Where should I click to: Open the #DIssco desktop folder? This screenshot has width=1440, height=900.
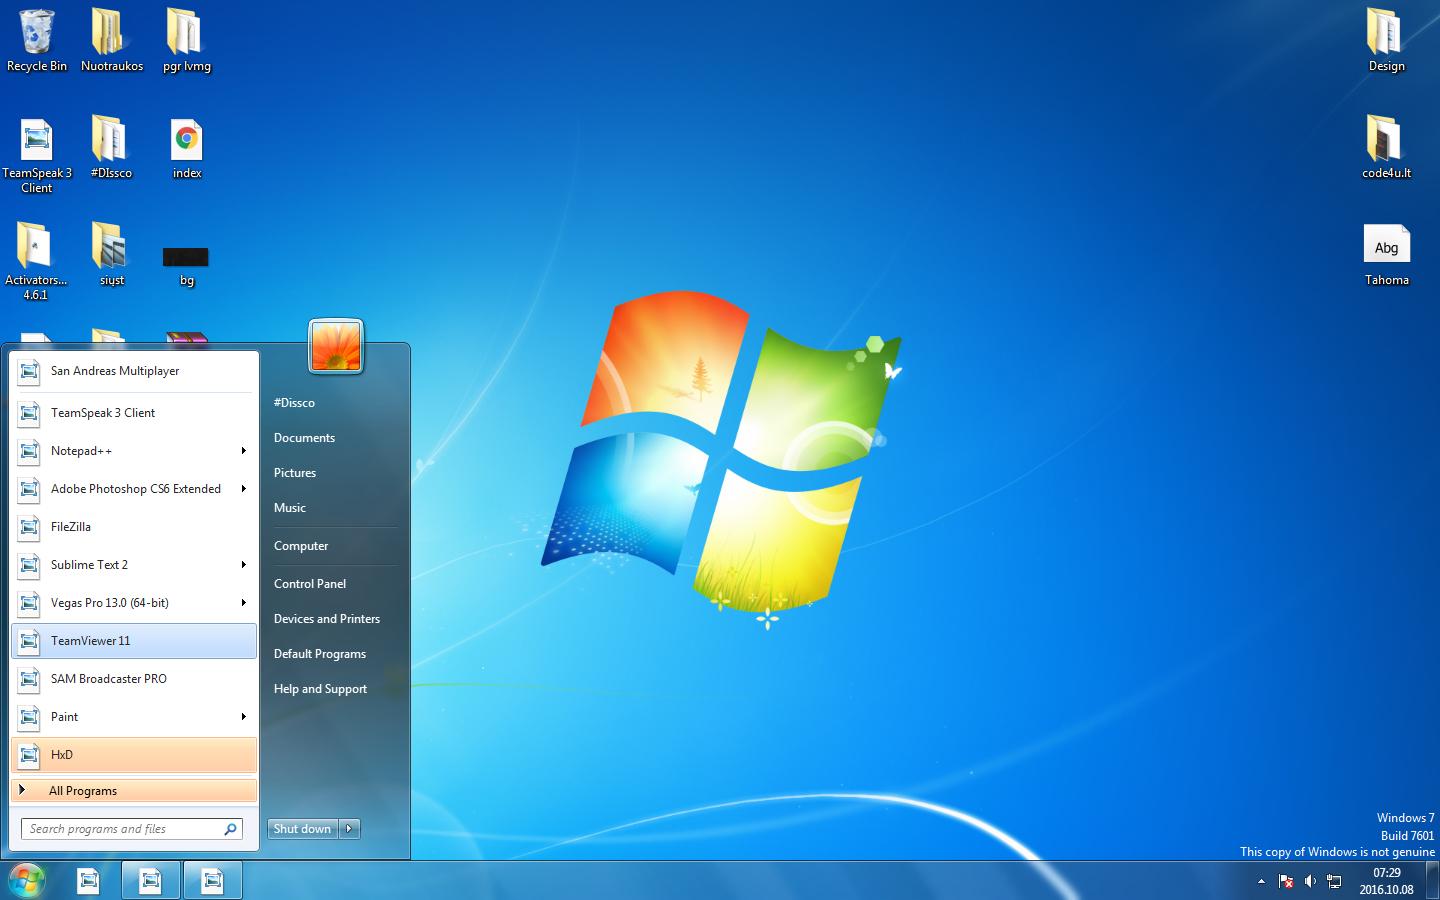(111, 147)
